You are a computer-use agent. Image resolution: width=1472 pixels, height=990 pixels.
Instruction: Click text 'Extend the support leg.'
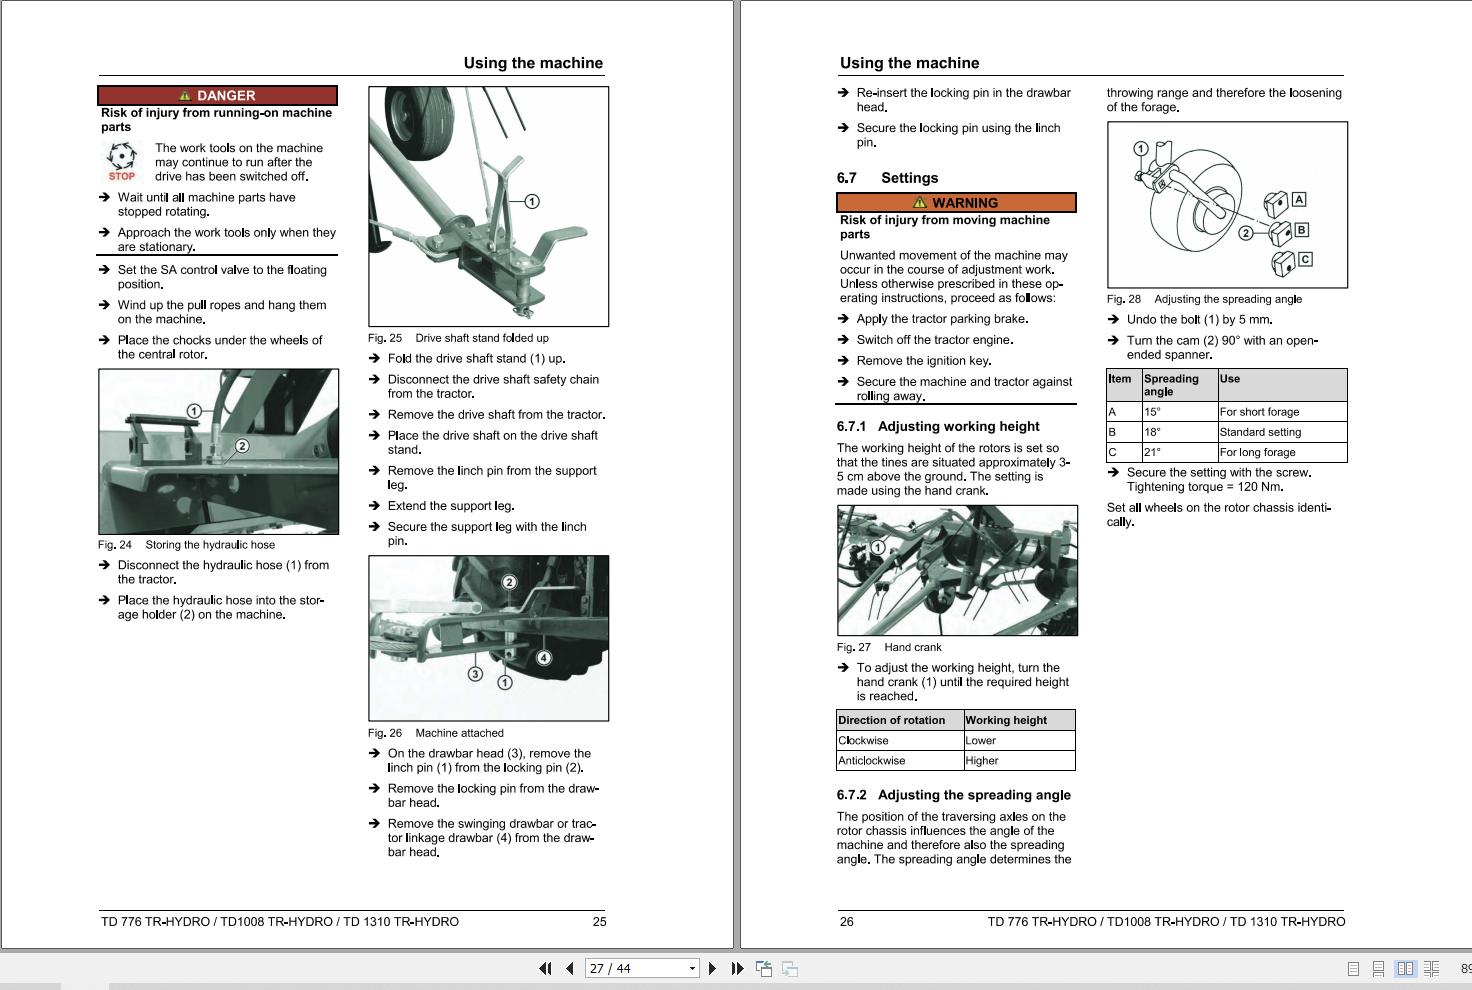coord(451,506)
